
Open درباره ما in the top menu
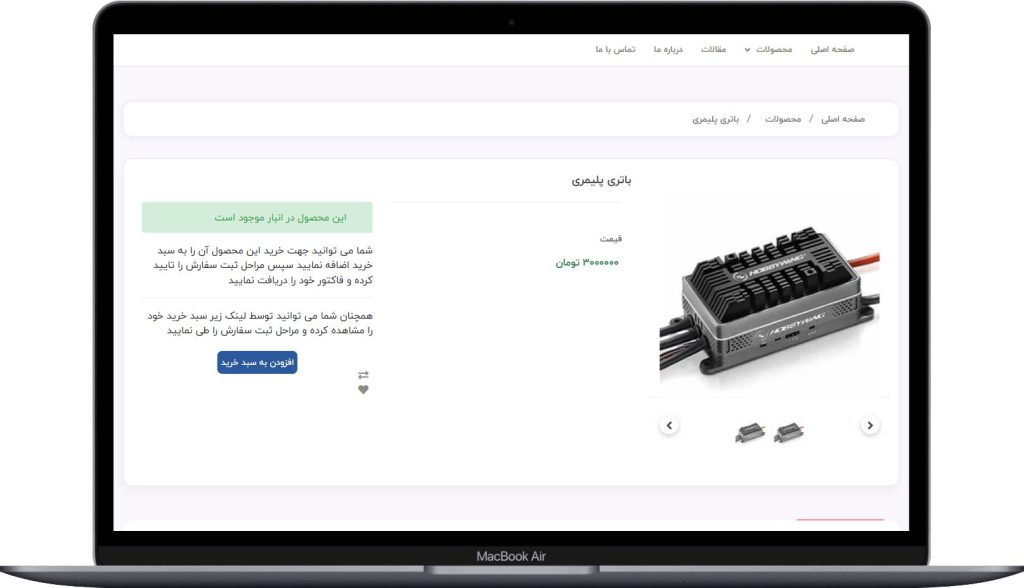coord(668,50)
